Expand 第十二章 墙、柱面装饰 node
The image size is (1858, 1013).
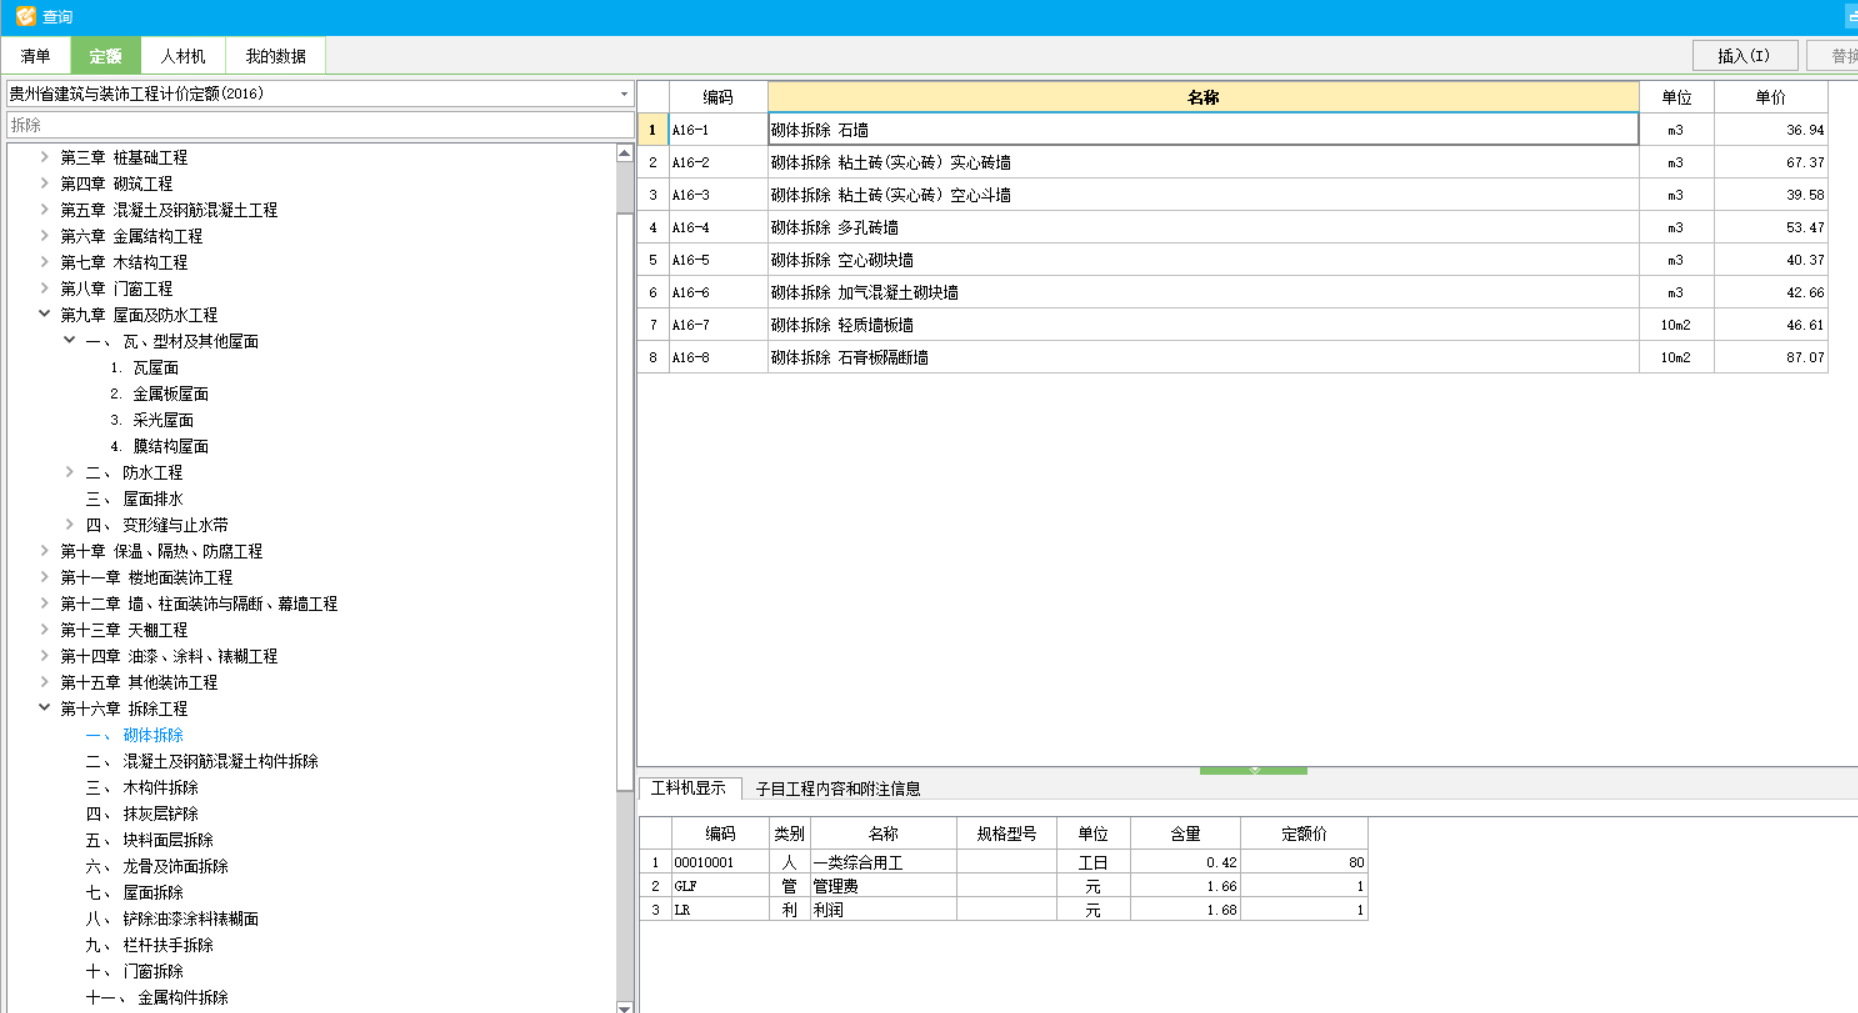tap(44, 603)
